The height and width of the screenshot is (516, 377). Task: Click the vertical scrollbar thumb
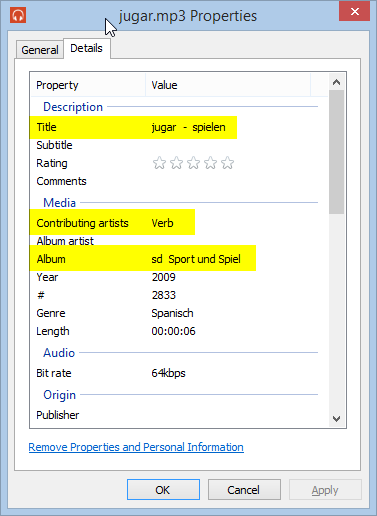(336, 152)
